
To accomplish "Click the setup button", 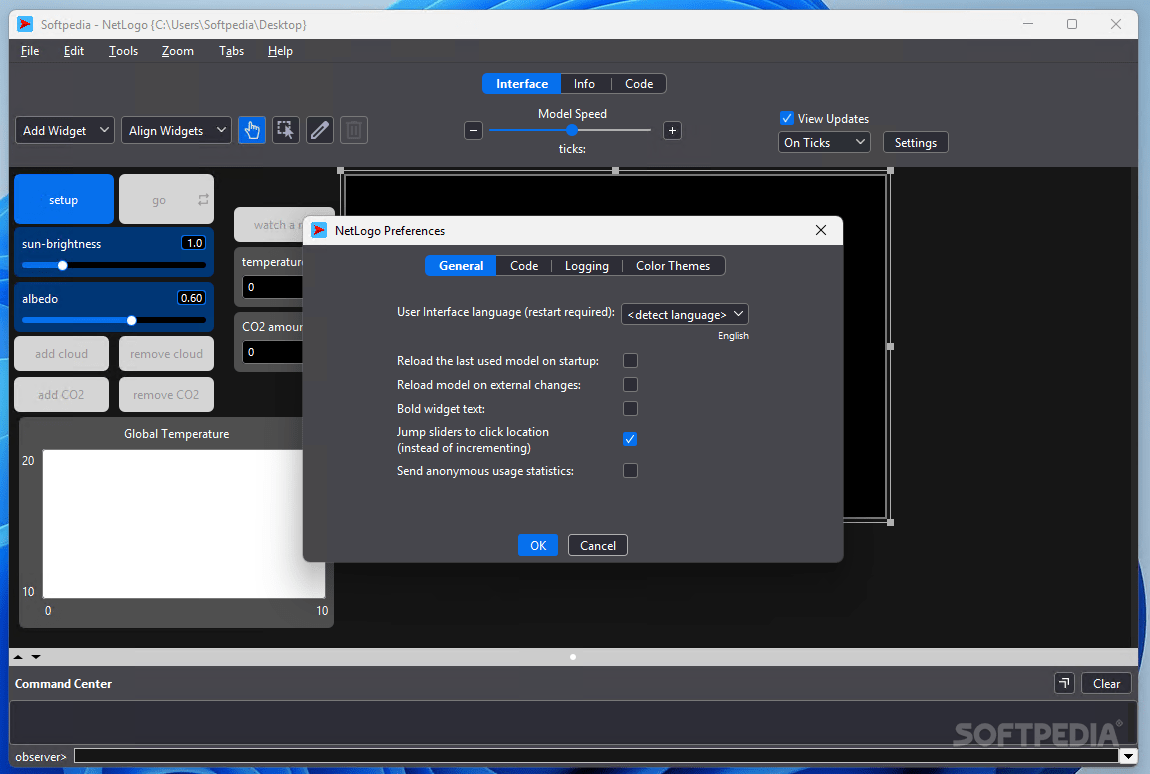I will (64, 199).
